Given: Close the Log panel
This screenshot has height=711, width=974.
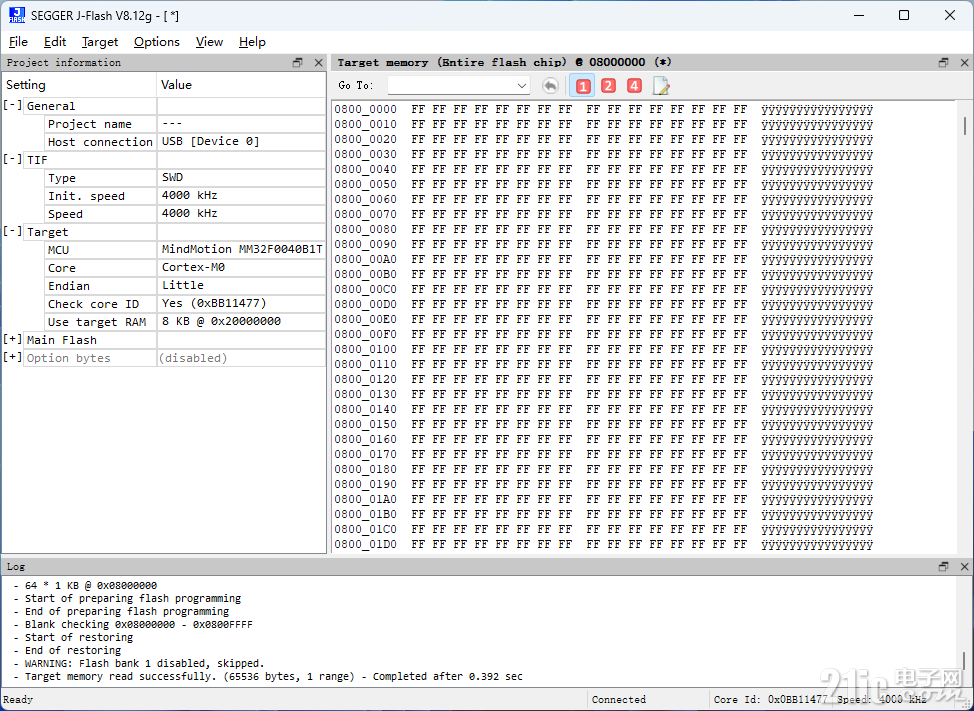Looking at the screenshot, I should coord(965,566).
